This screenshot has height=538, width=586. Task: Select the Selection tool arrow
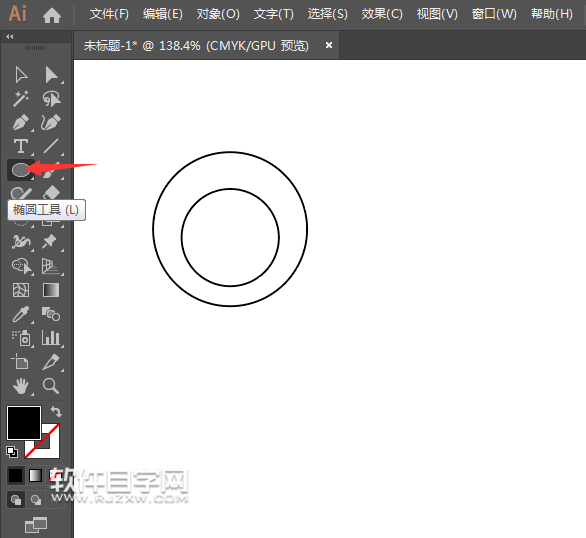21,75
